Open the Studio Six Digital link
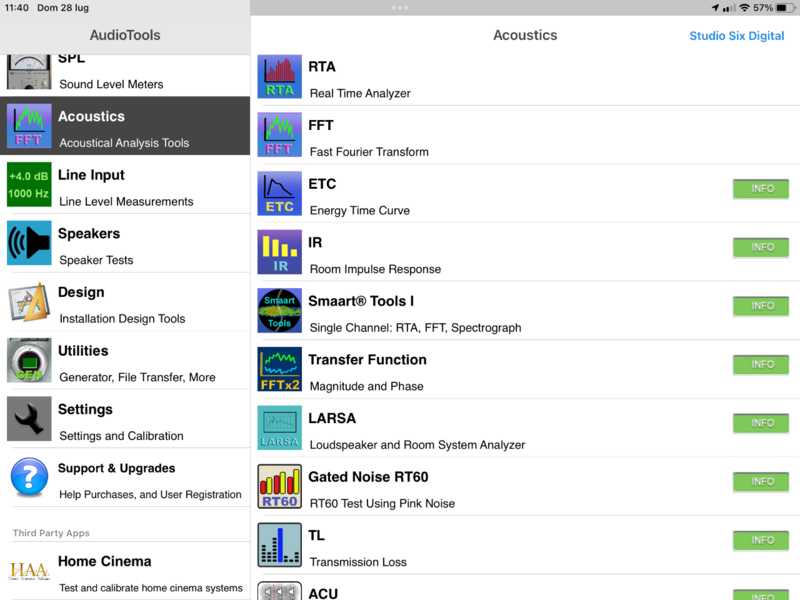The image size is (800, 600). pos(736,36)
